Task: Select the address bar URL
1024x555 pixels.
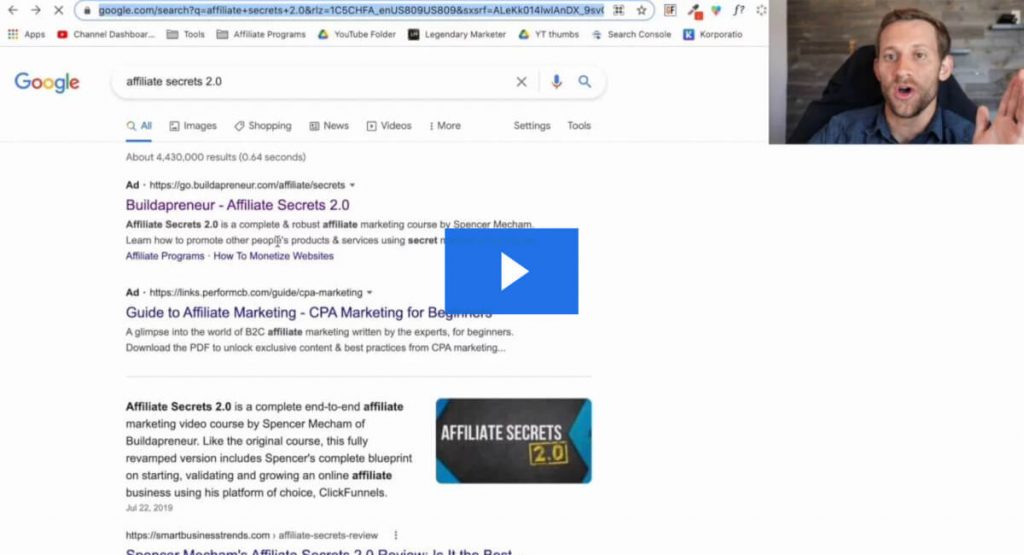Action: (x=351, y=10)
